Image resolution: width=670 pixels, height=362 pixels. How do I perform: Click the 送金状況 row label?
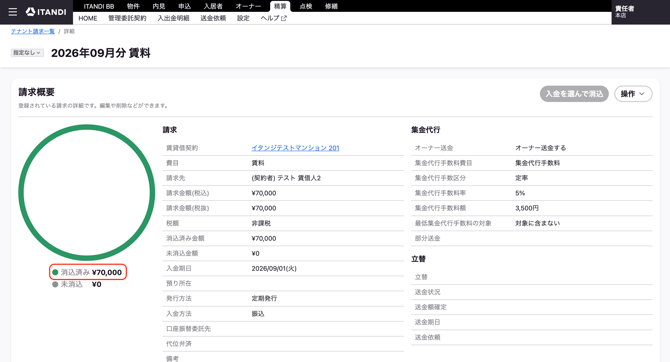pyautogui.click(x=427, y=292)
